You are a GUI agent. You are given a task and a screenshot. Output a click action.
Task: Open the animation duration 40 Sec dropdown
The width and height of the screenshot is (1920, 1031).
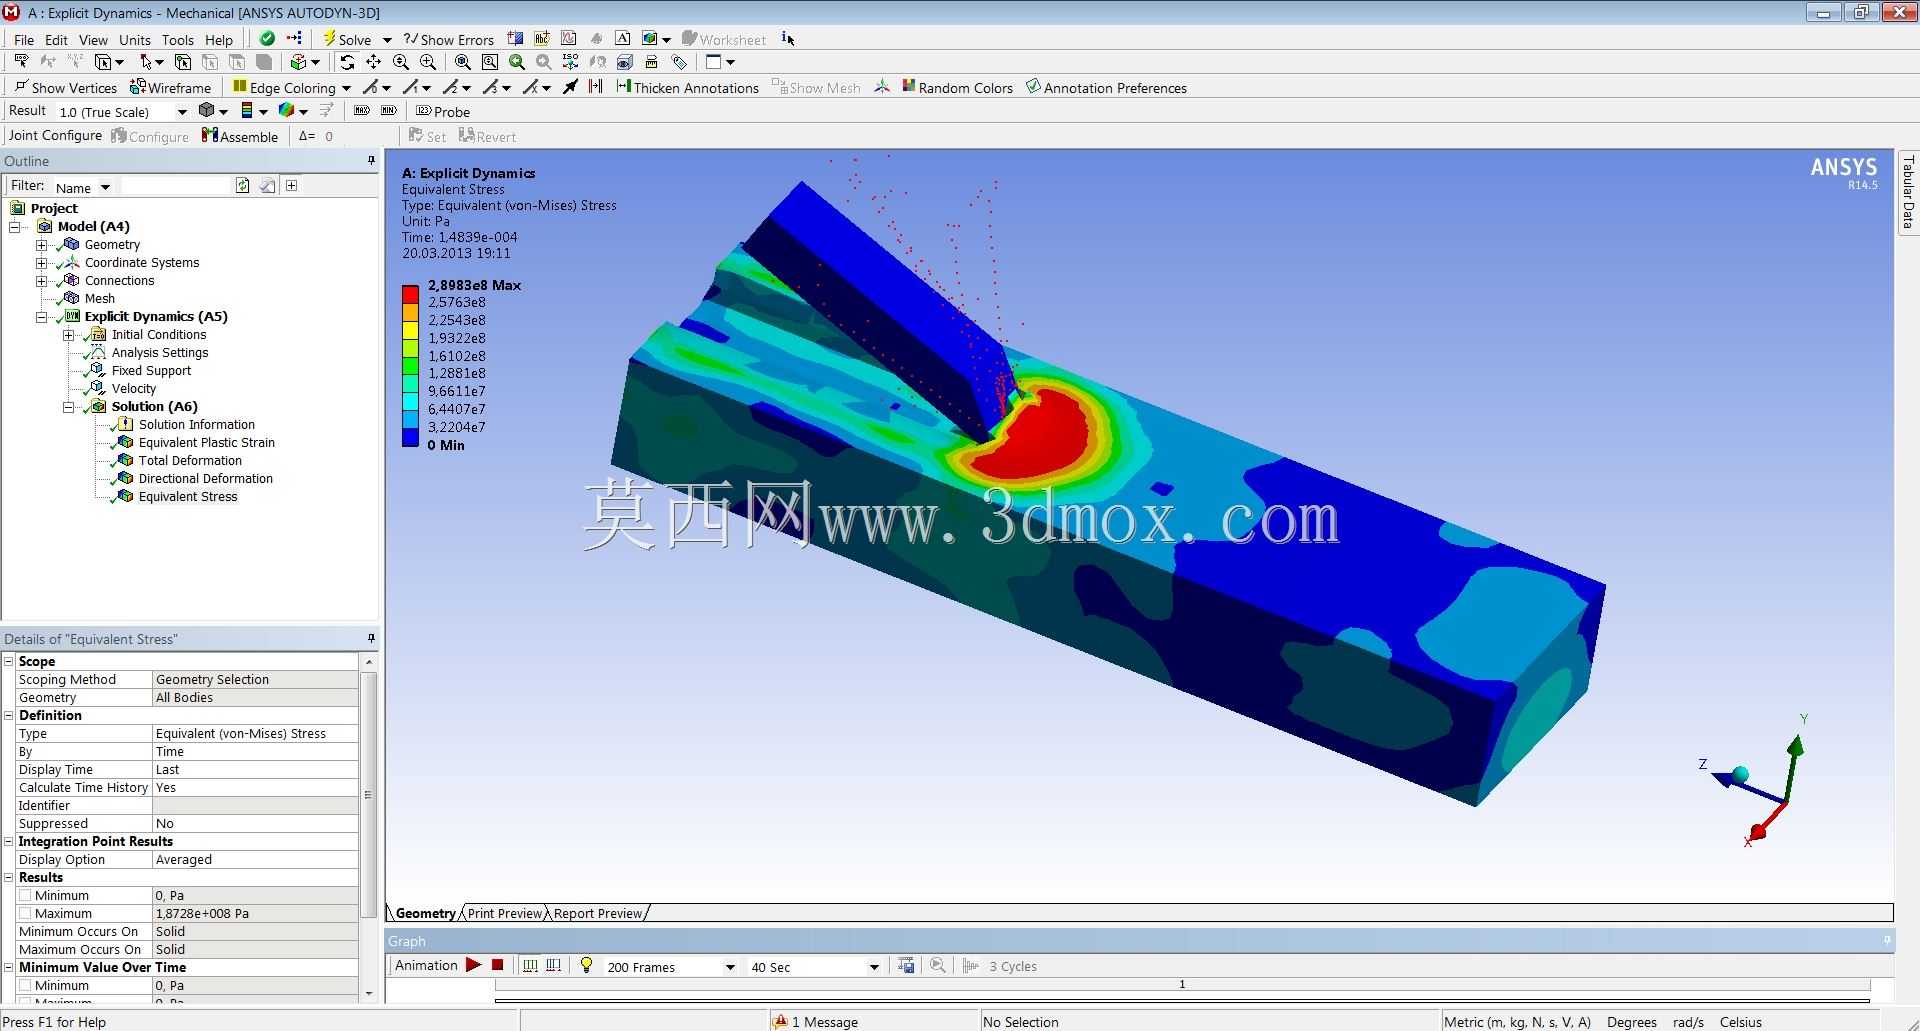click(874, 967)
